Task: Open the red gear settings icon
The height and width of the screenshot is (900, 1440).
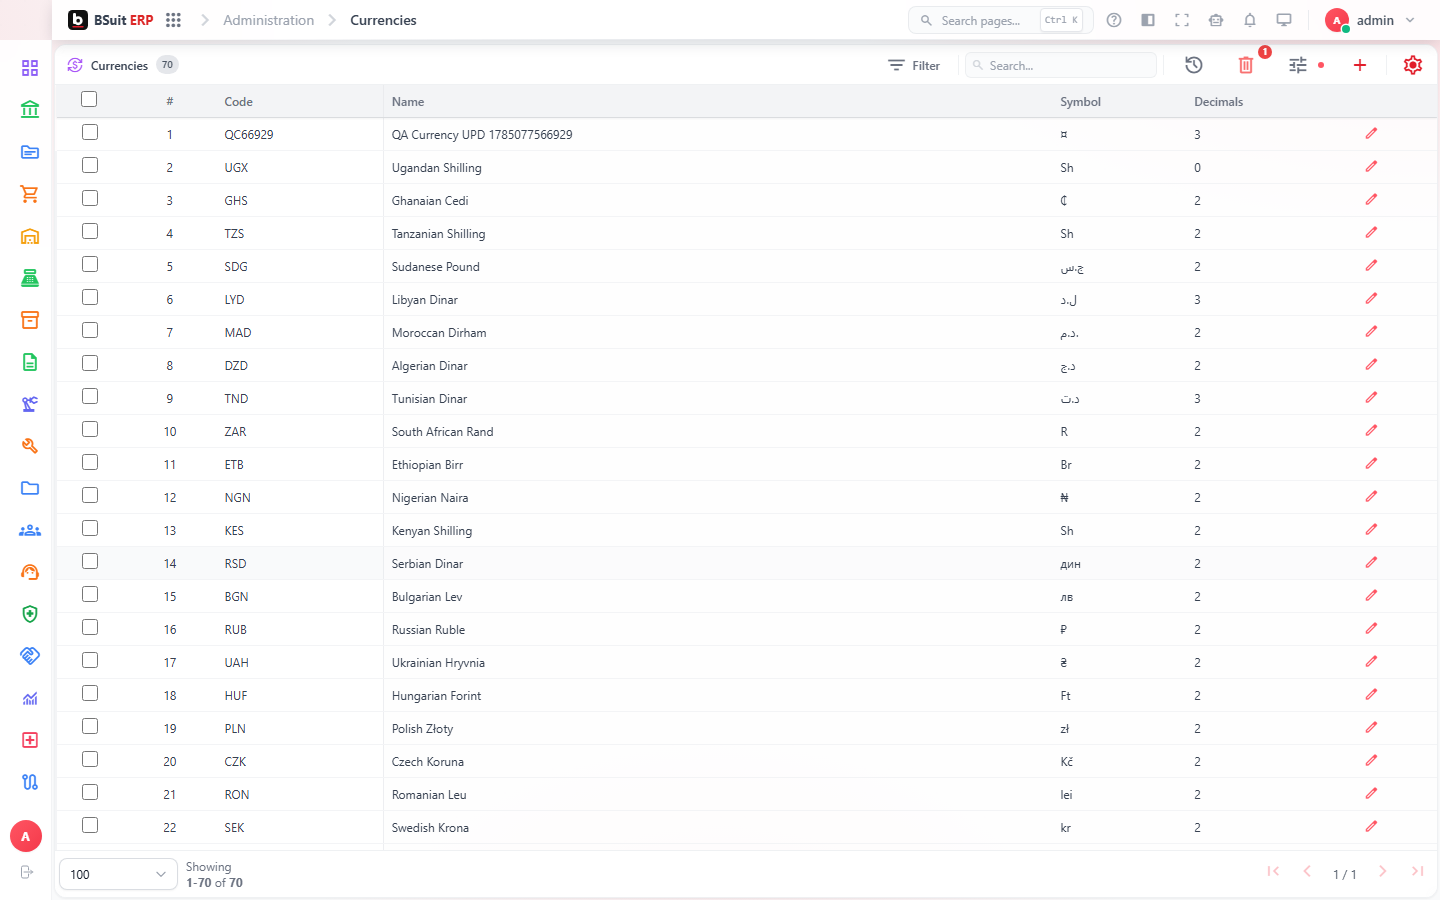Action: point(1413,65)
